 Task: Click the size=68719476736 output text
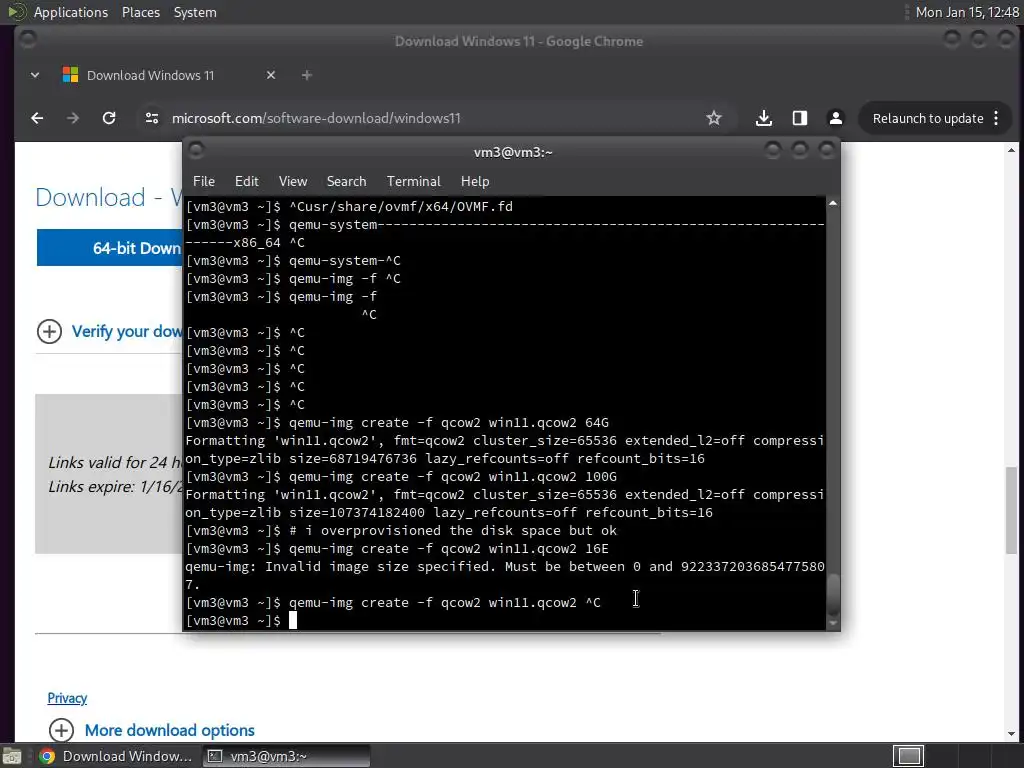point(353,458)
